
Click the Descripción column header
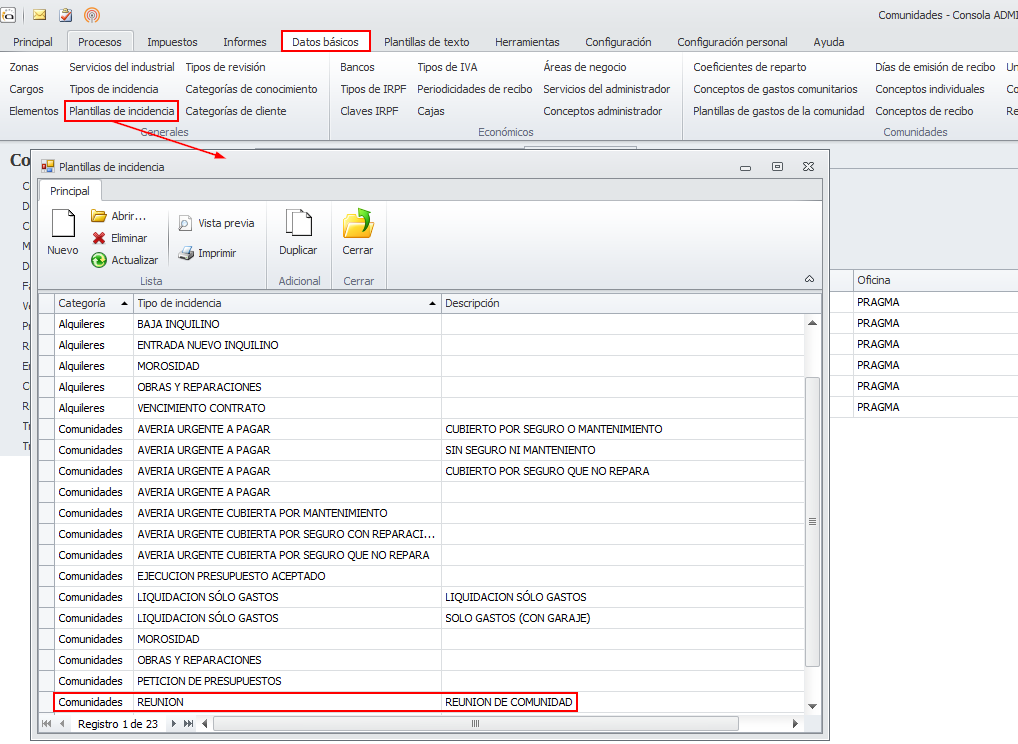pos(630,303)
